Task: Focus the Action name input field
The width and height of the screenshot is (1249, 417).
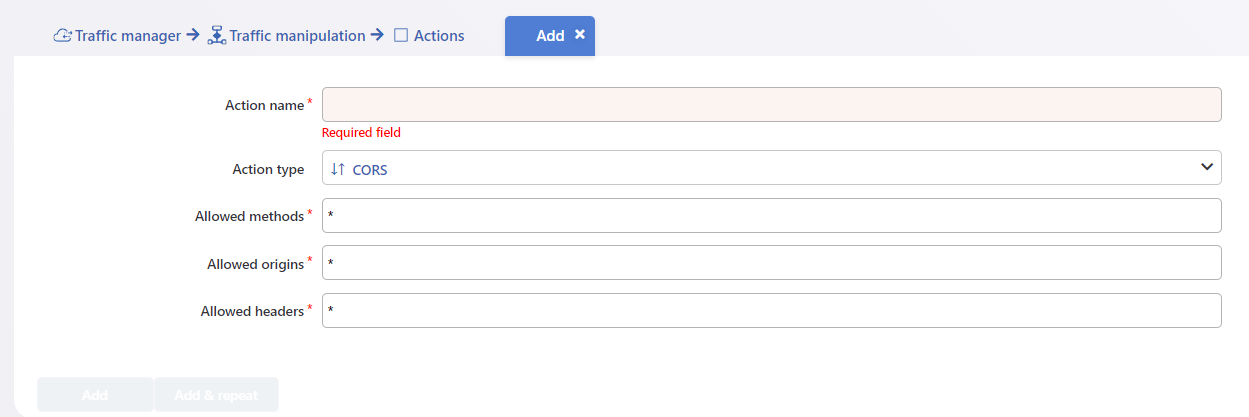Action: coord(772,105)
